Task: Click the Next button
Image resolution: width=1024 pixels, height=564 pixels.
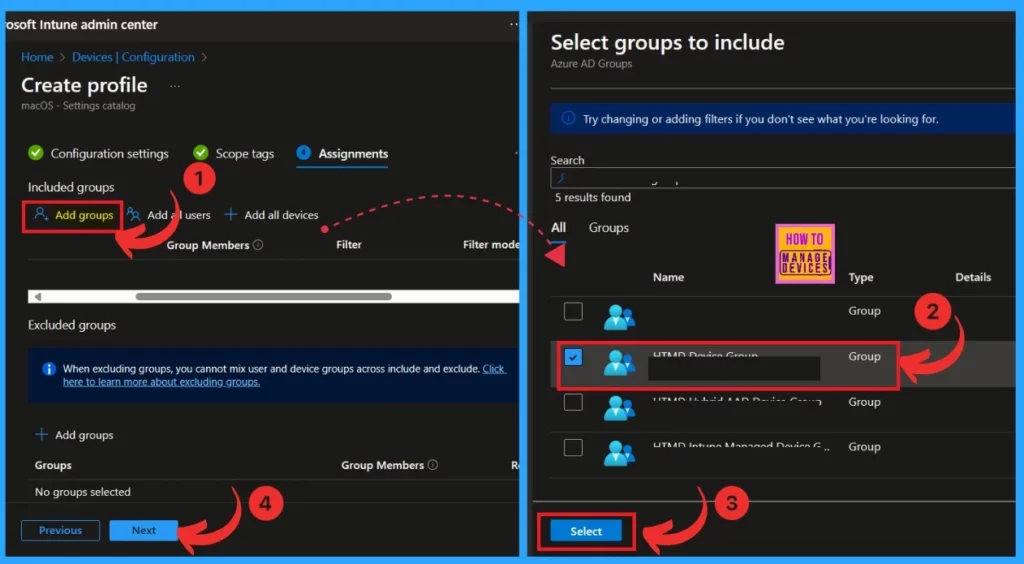Action: click(144, 530)
